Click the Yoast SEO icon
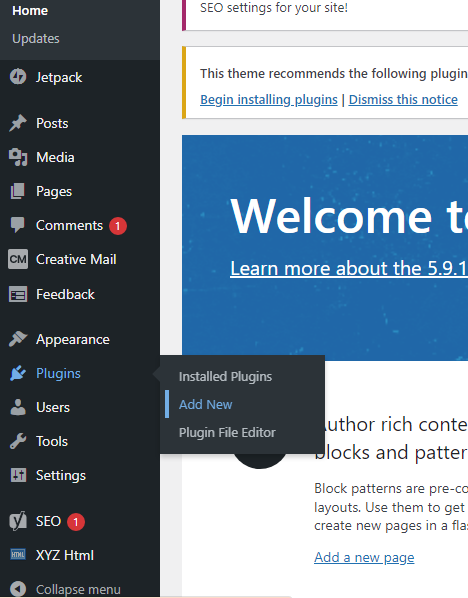Image resolution: width=468 pixels, height=598 pixels. click(x=18, y=521)
